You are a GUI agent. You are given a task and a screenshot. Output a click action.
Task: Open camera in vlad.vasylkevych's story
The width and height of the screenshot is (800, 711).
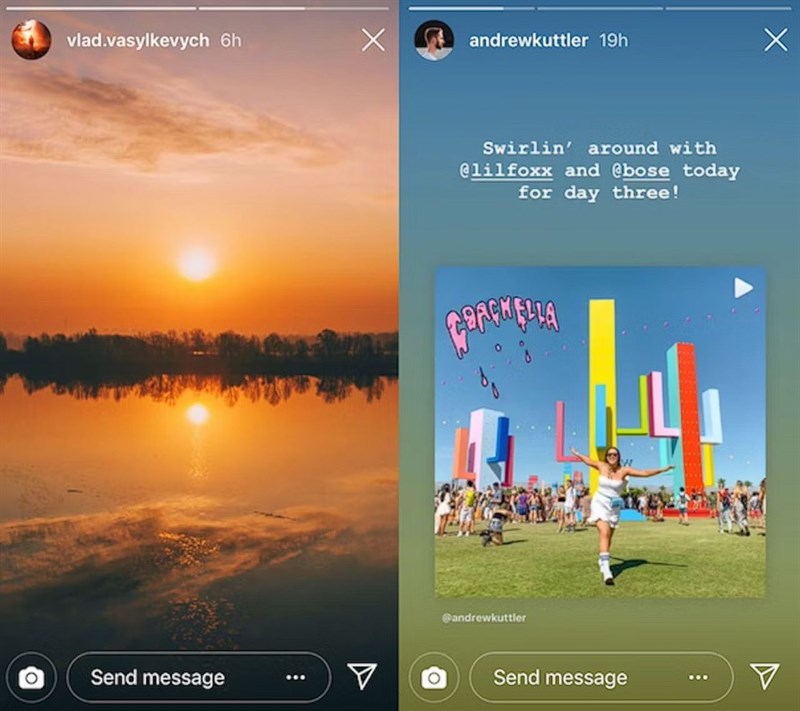31,678
